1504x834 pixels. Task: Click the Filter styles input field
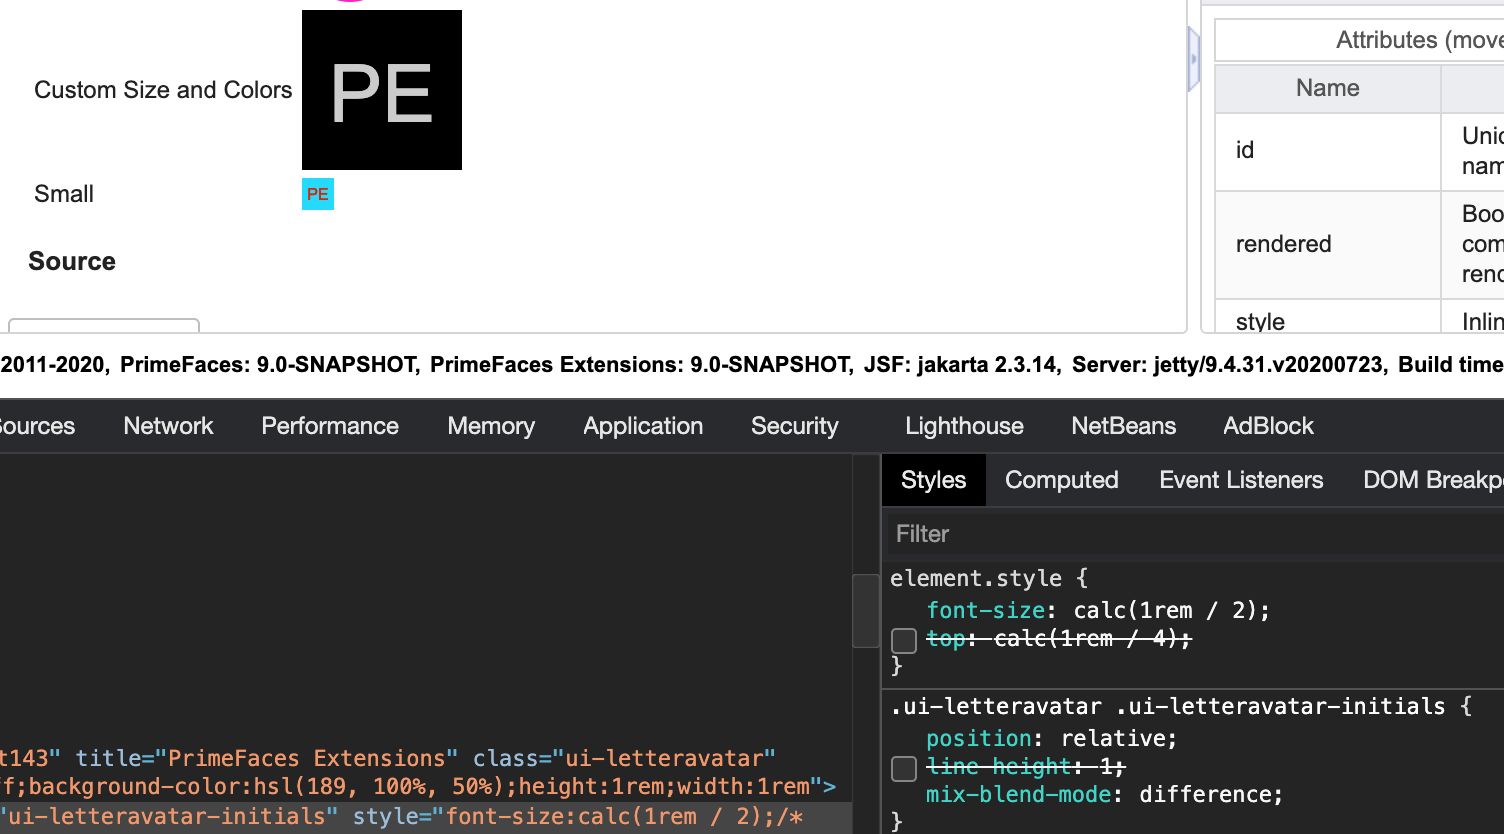1100,533
